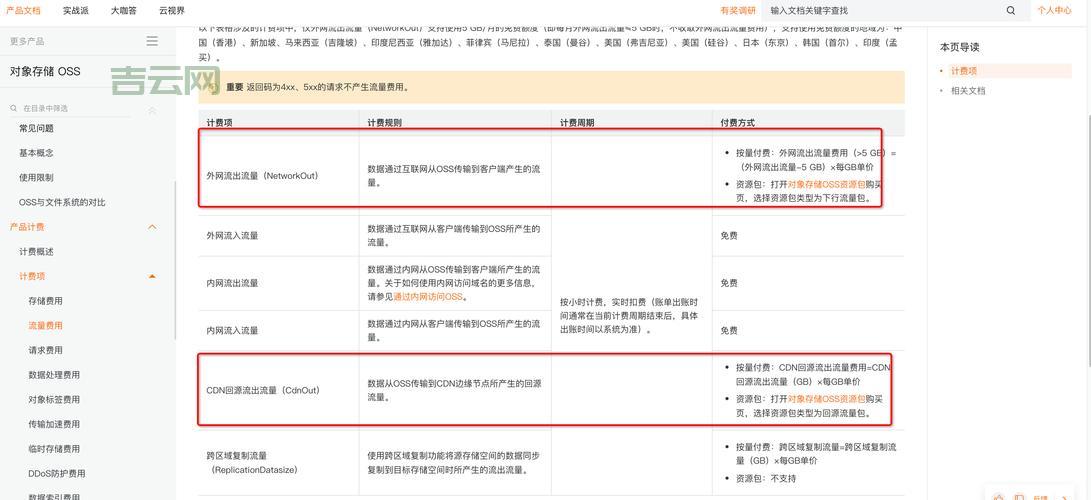Open 存储费用 in the sidebar tree
1091x500 pixels.
tap(45, 301)
